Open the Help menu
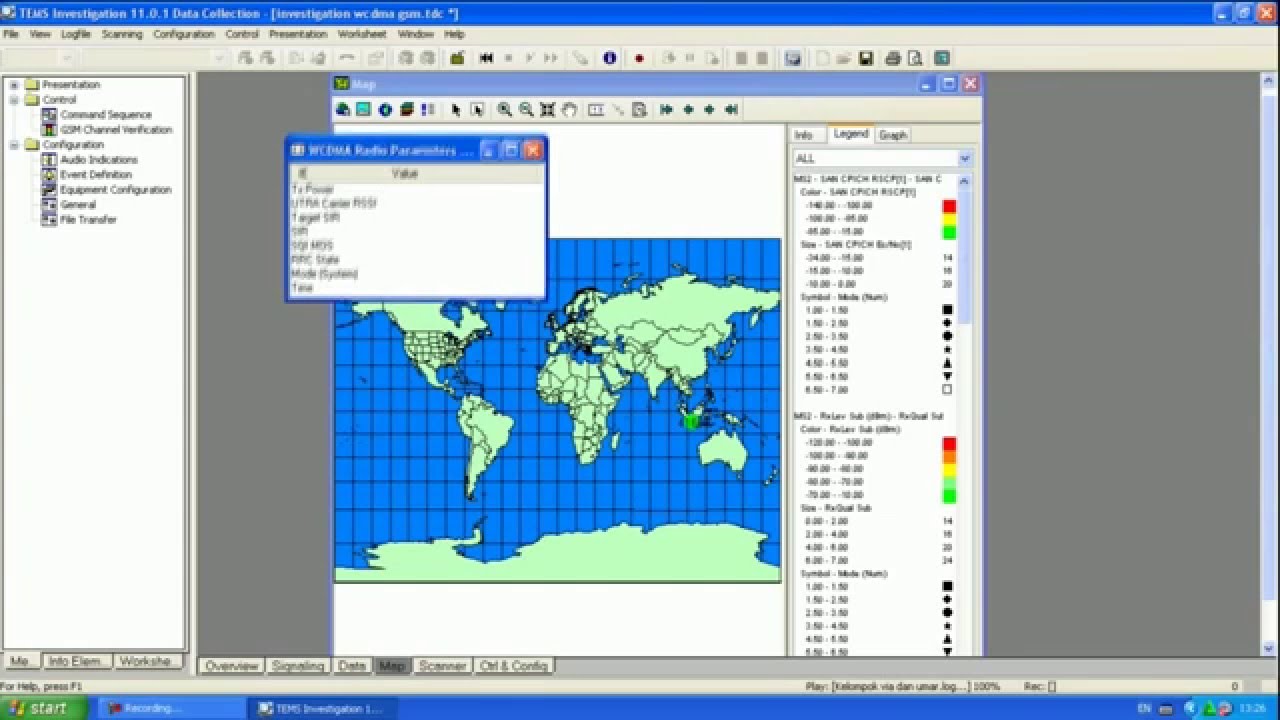 click(455, 34)
